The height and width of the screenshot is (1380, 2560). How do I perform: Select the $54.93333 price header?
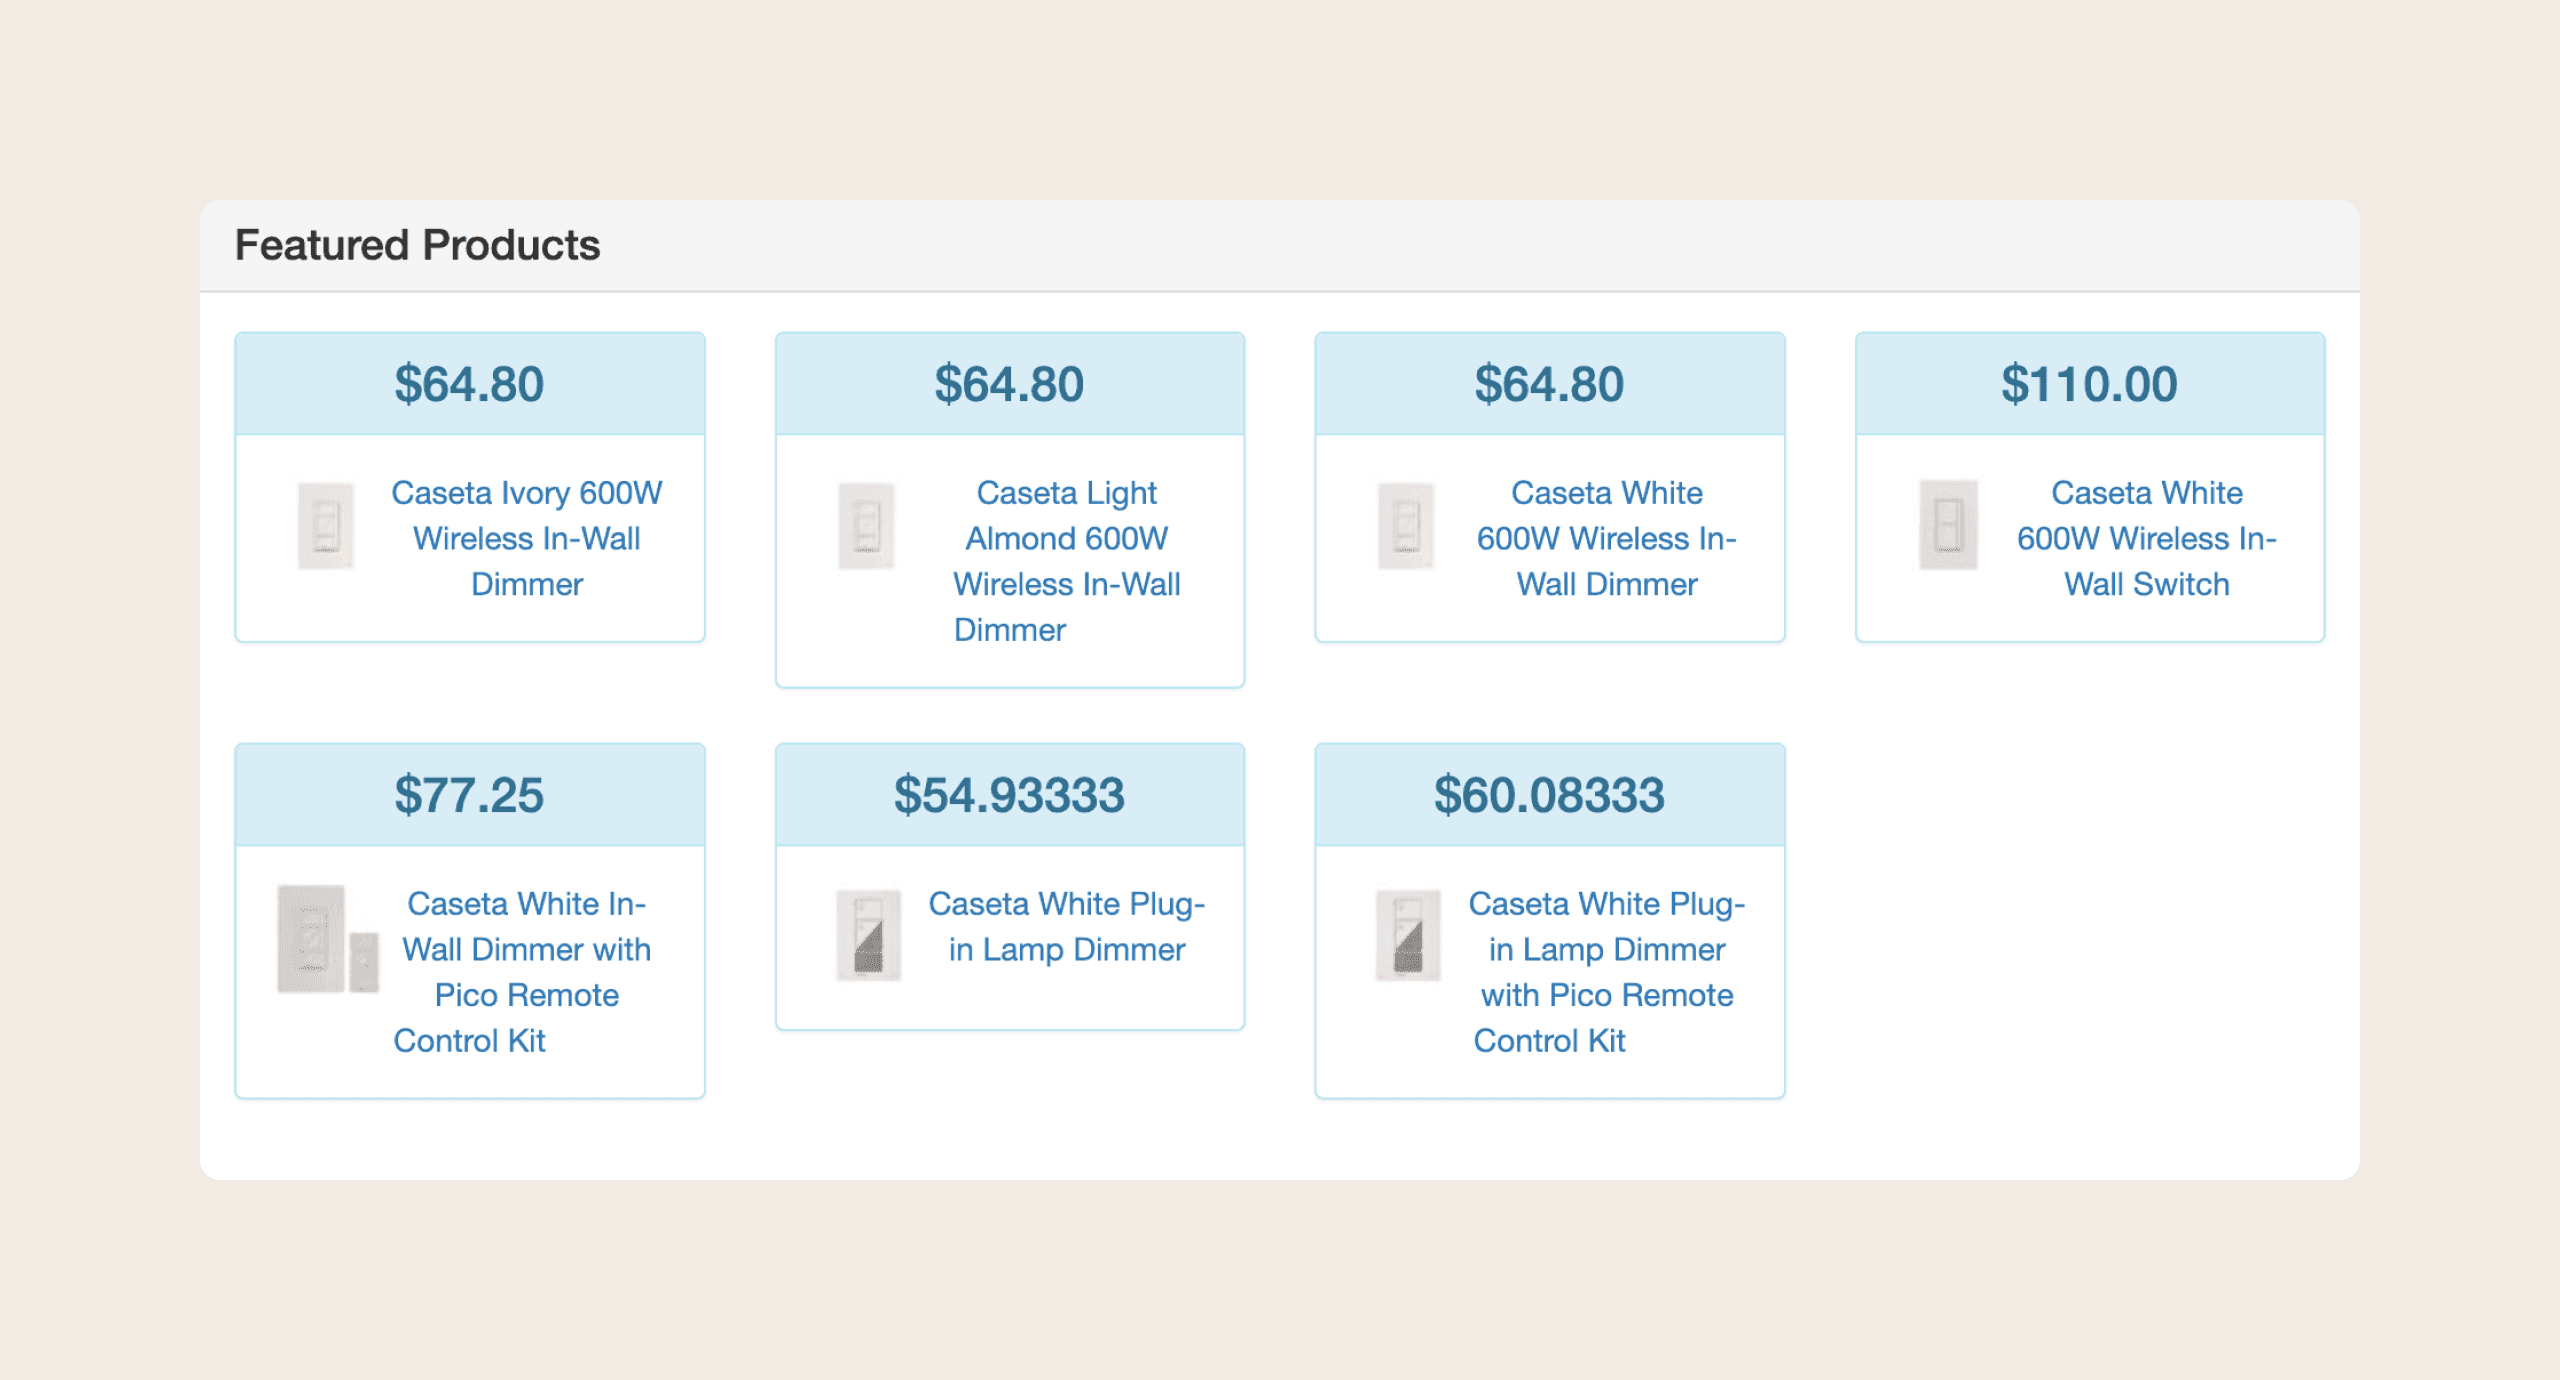(x=1010, y=795)
